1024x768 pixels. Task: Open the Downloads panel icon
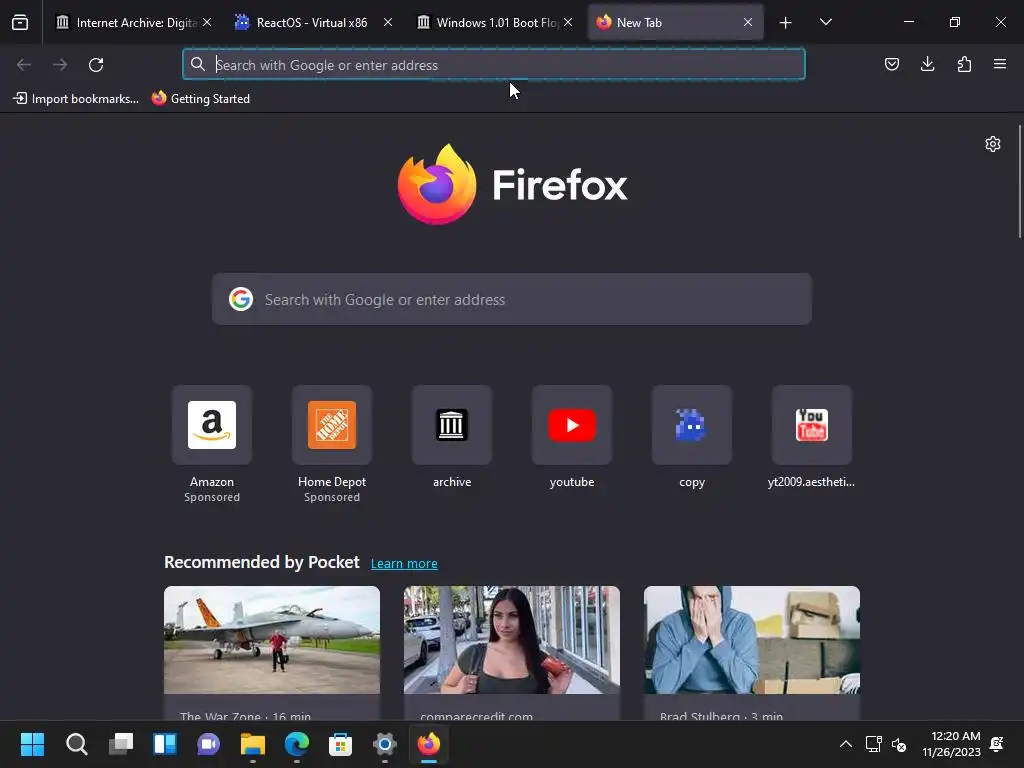click(927, 64)
